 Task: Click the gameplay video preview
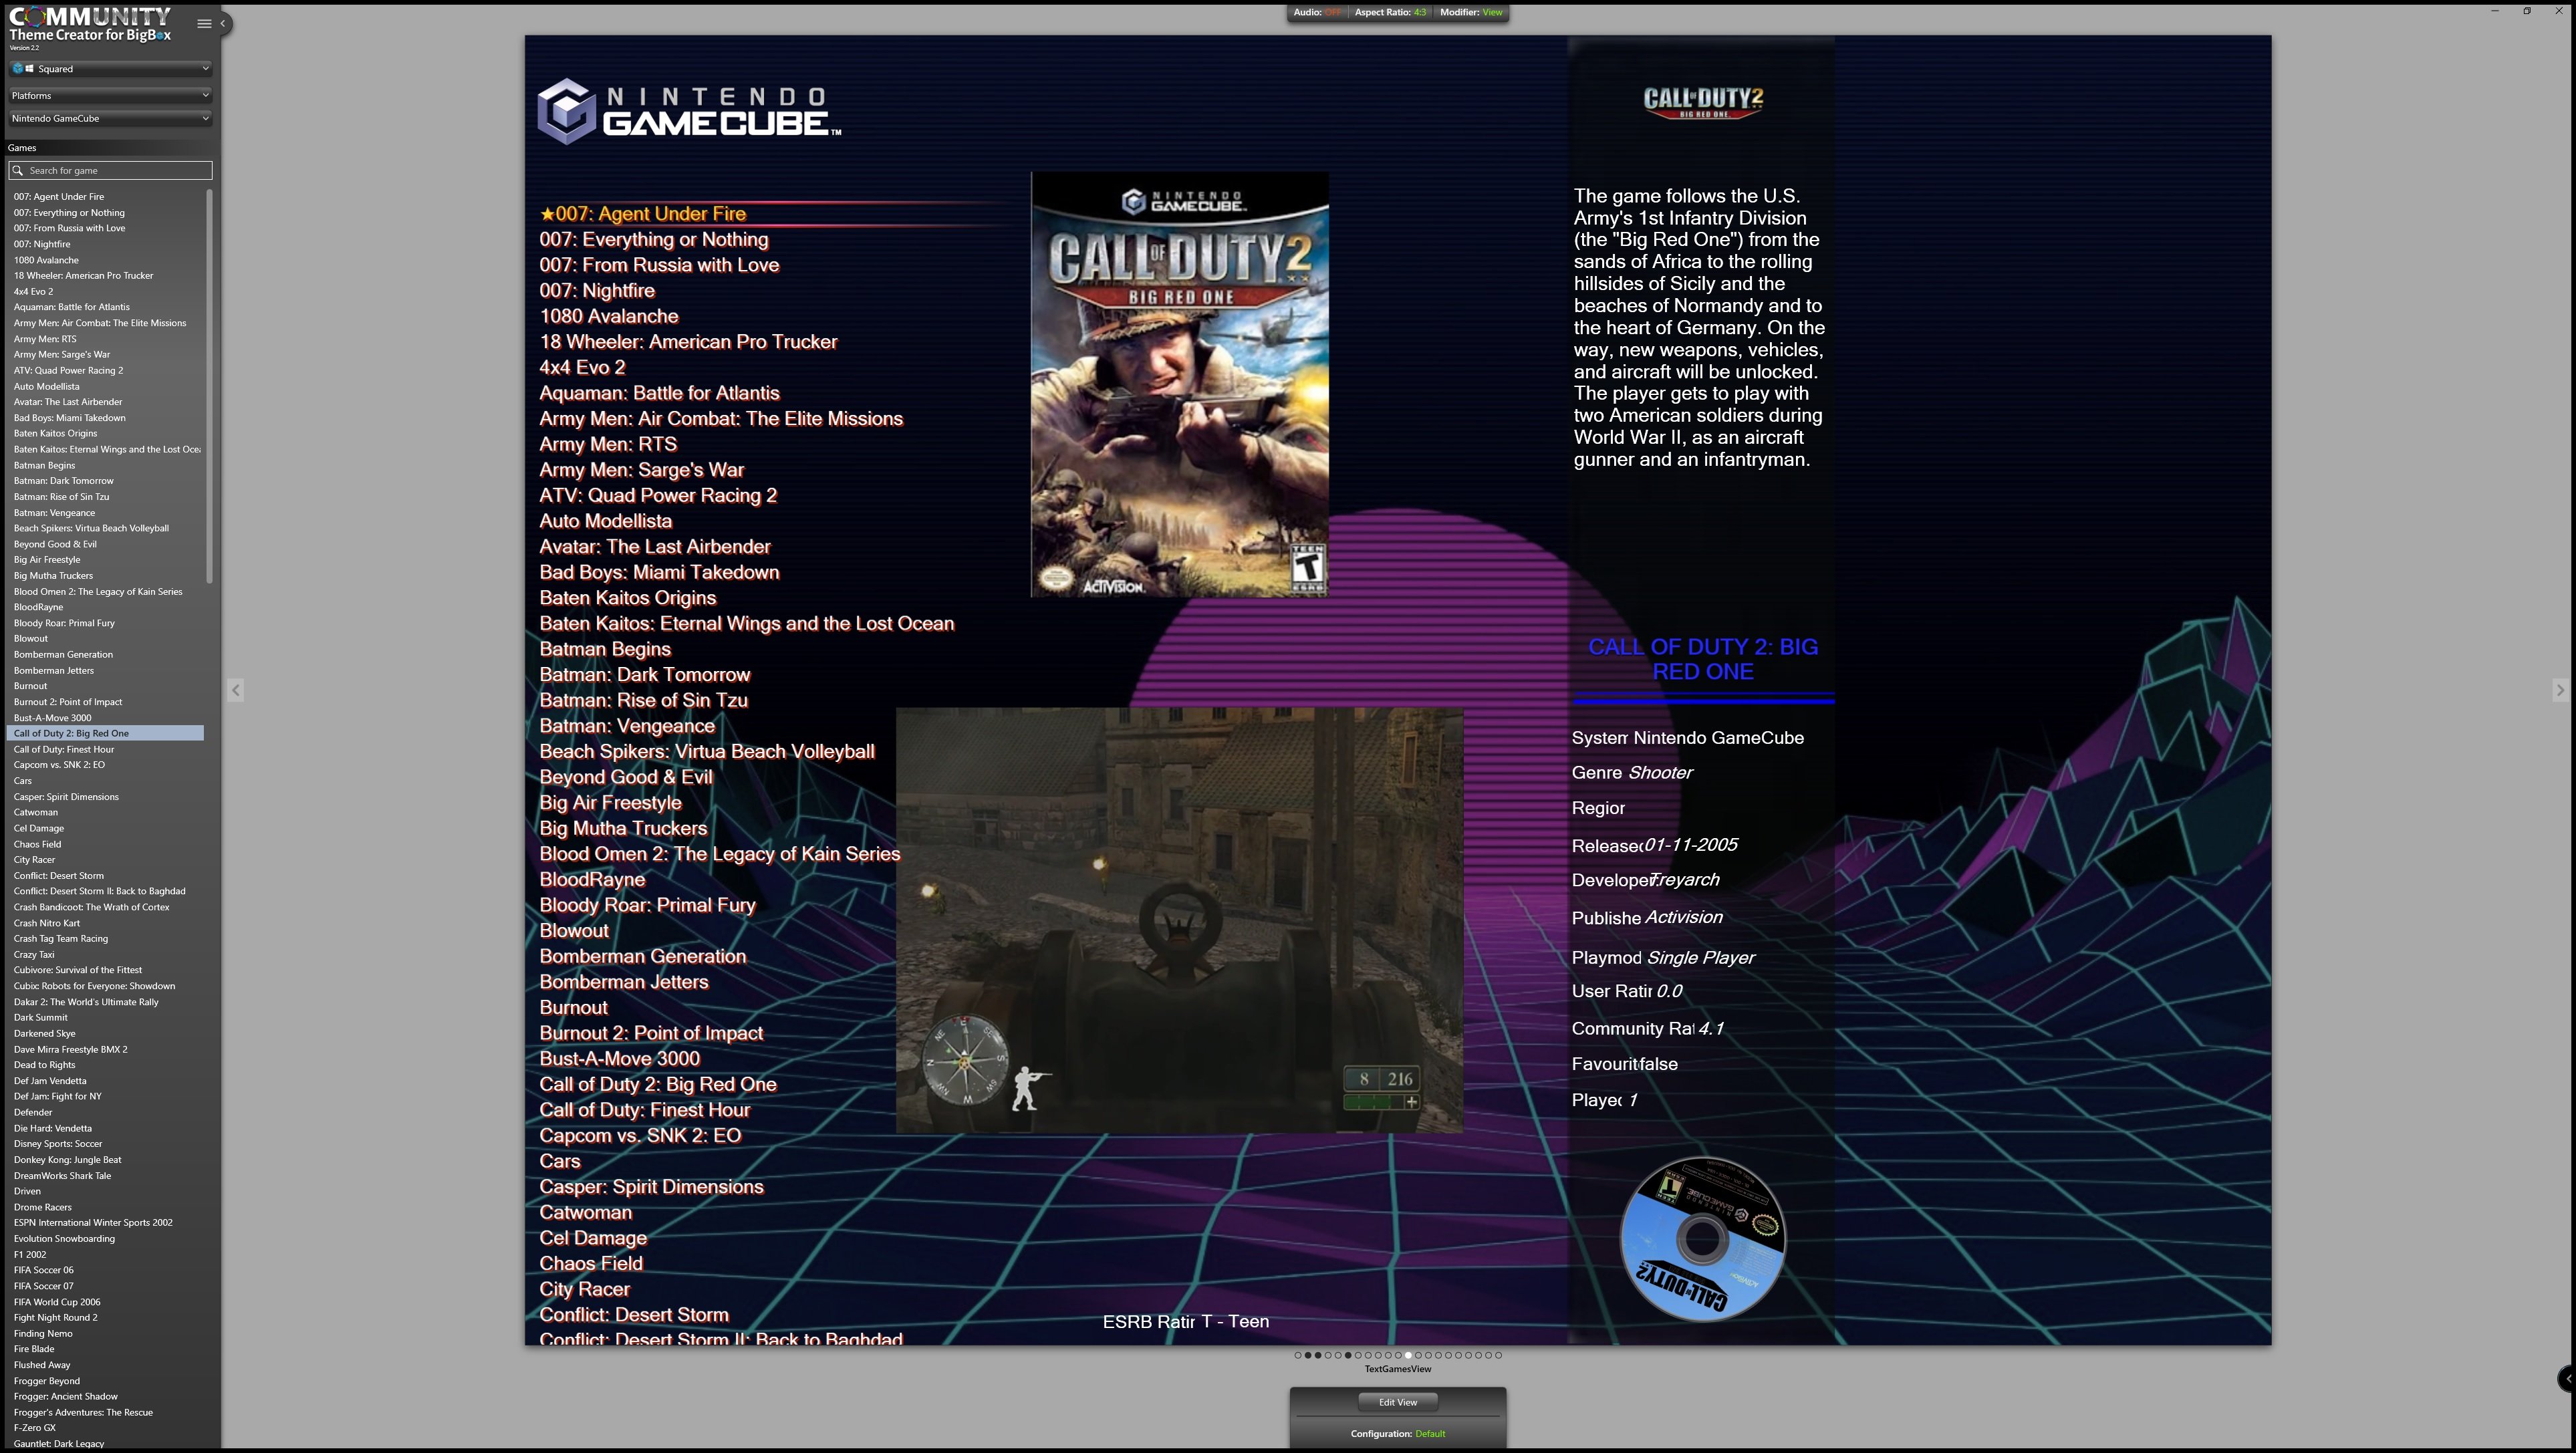click(1179, 921)
